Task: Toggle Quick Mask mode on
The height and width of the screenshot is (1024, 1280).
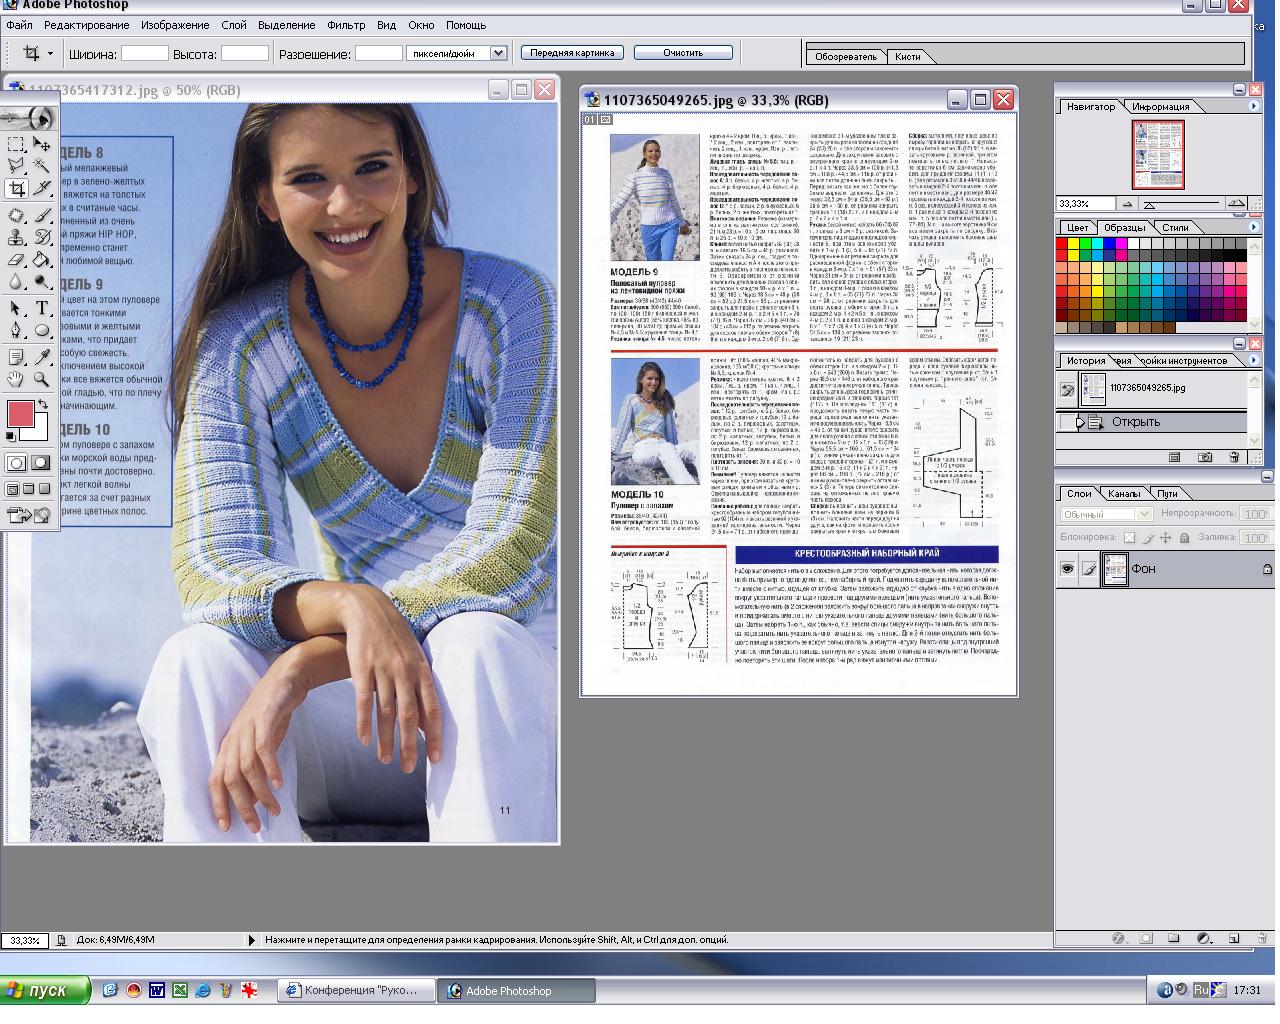Action: coord(41,463)
